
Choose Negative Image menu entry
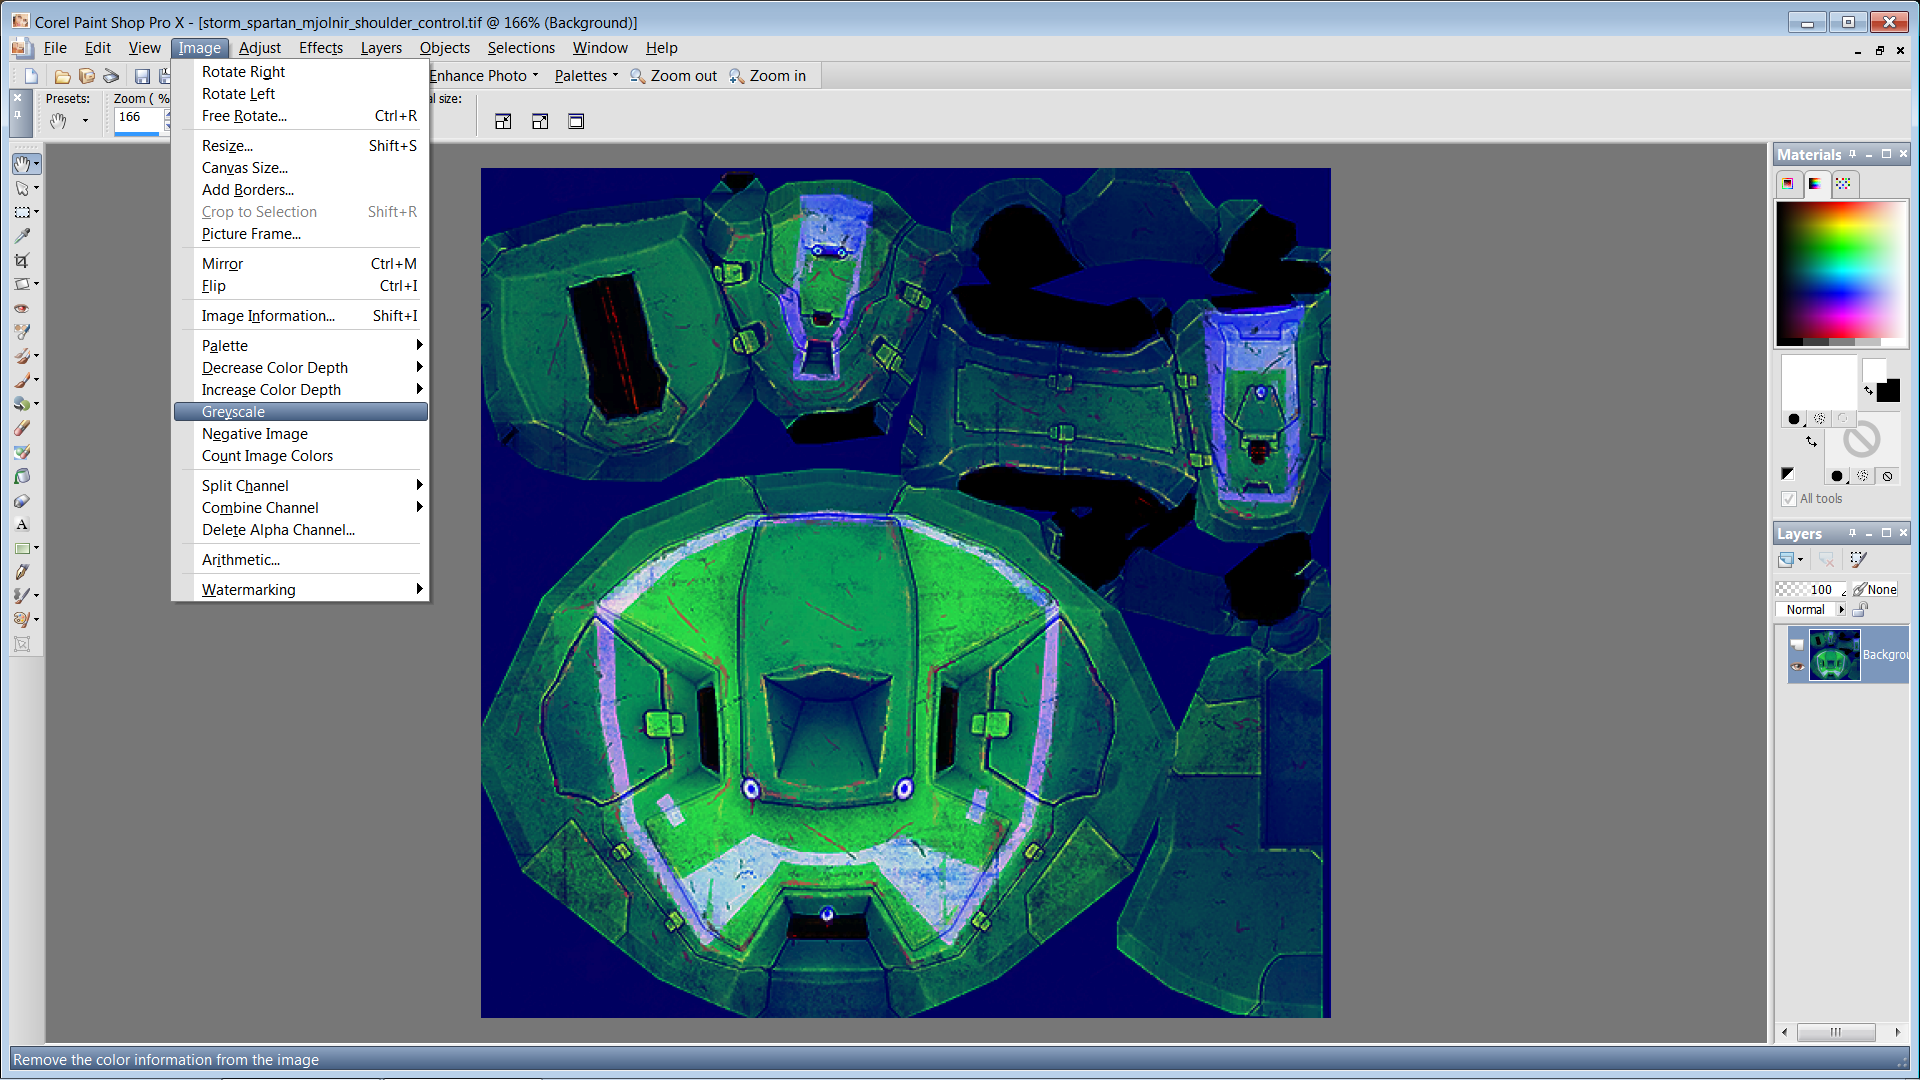pos(301,434)
